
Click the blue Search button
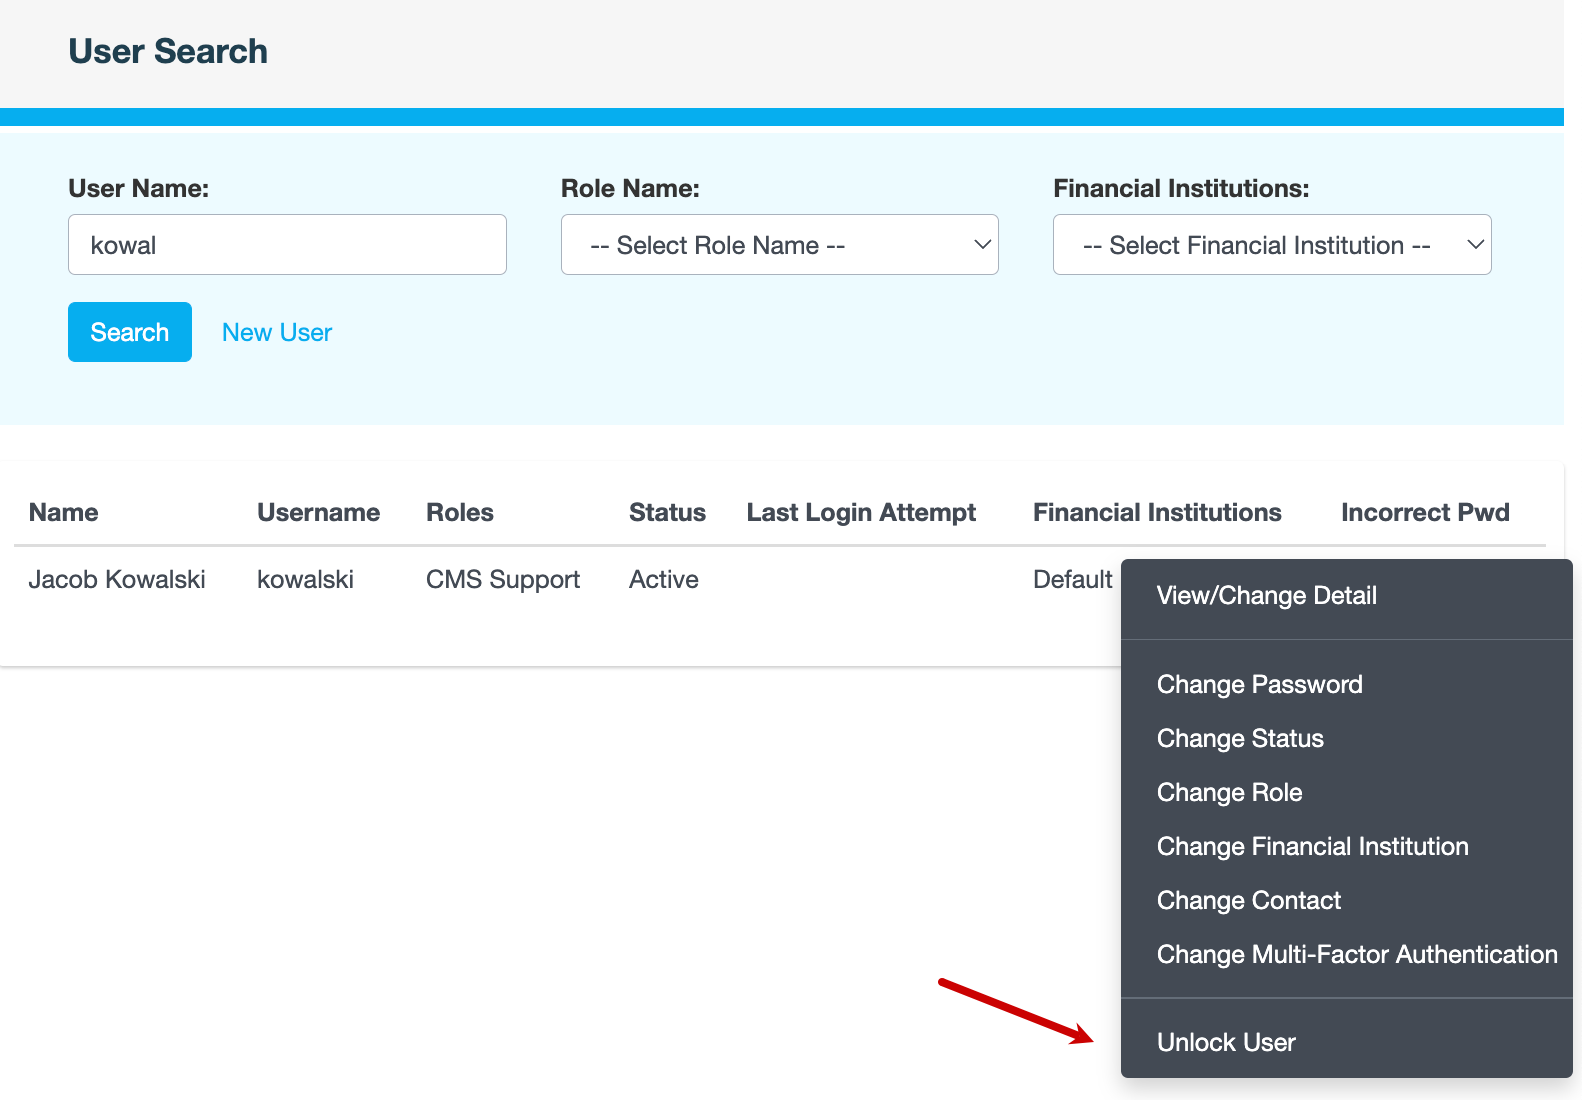pyautogui.click(x=130, y=332)
